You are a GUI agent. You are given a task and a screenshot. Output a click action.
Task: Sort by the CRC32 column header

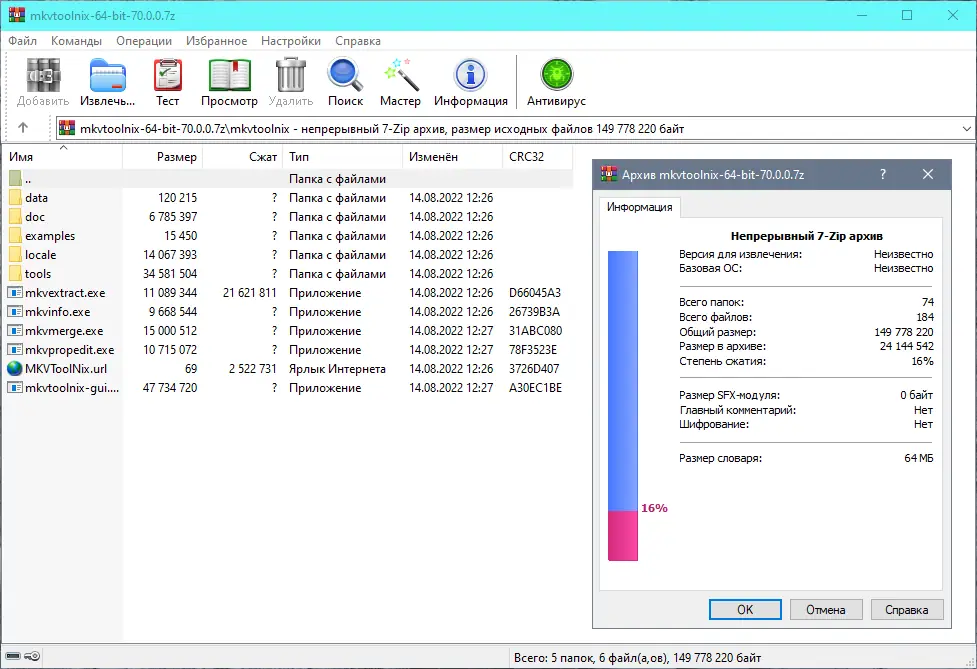coord(537,157)
